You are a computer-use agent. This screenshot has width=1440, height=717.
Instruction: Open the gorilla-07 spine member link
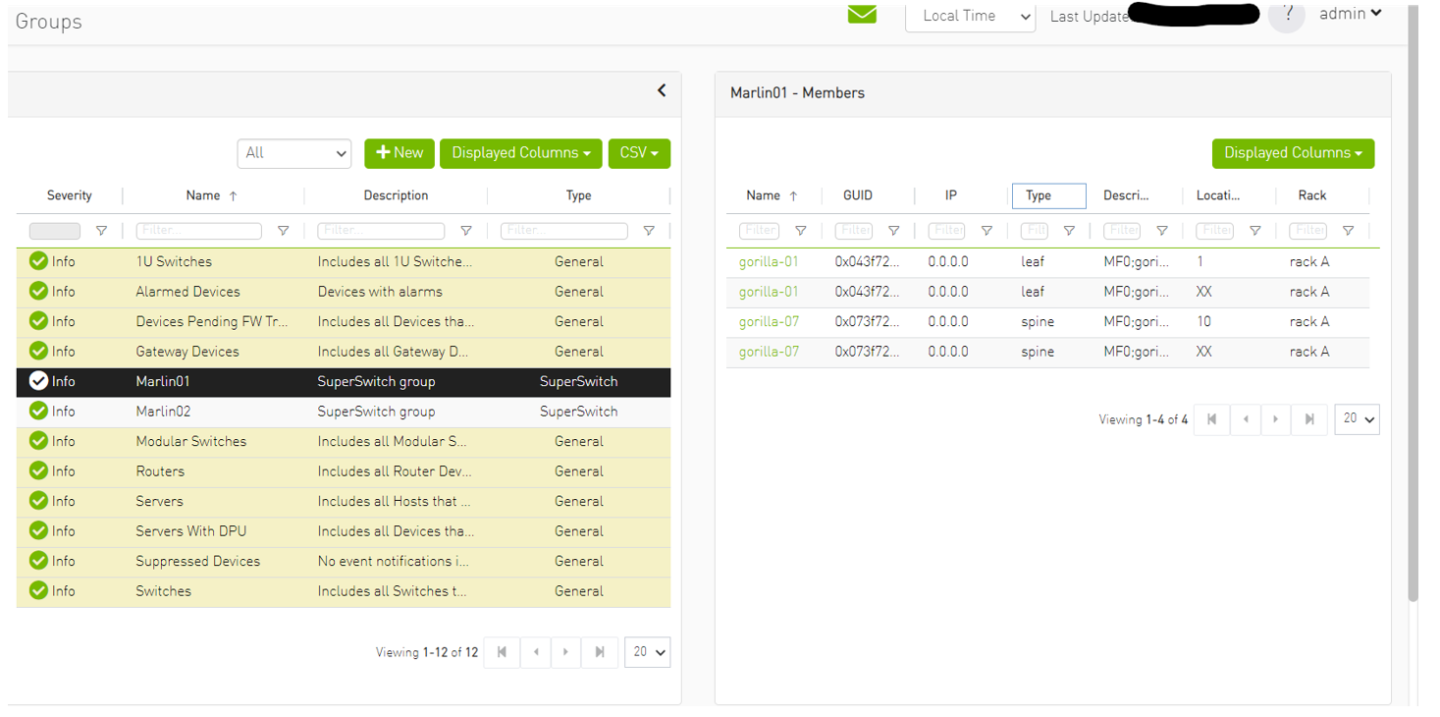pyautogui.click(x=768, y=322)
